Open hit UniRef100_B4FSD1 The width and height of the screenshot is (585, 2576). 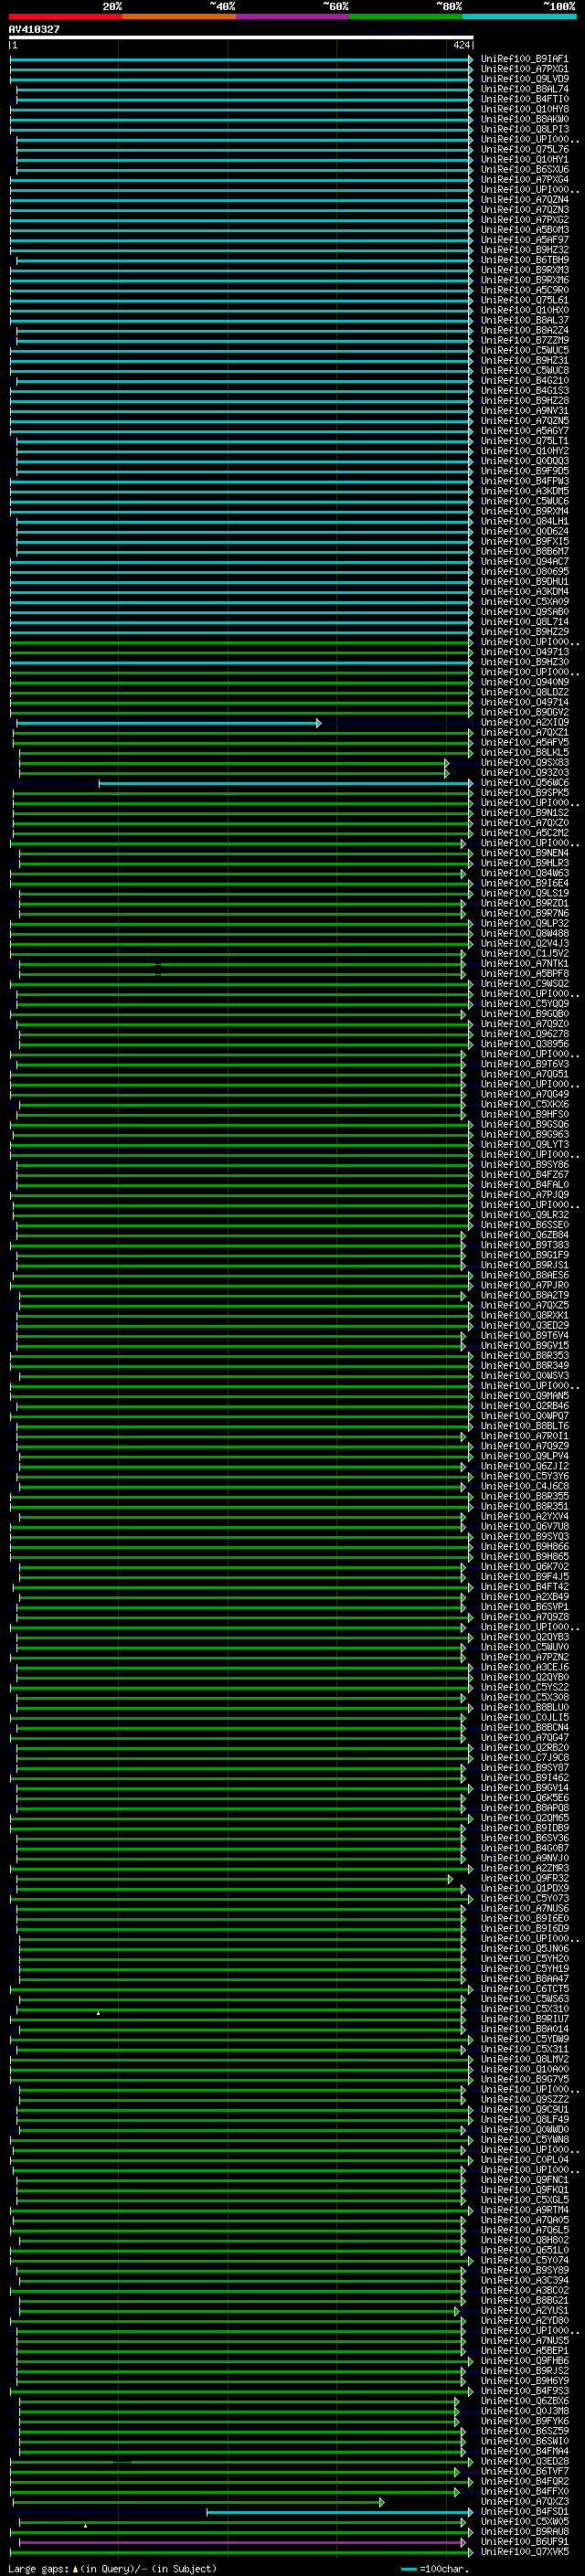525,2512
